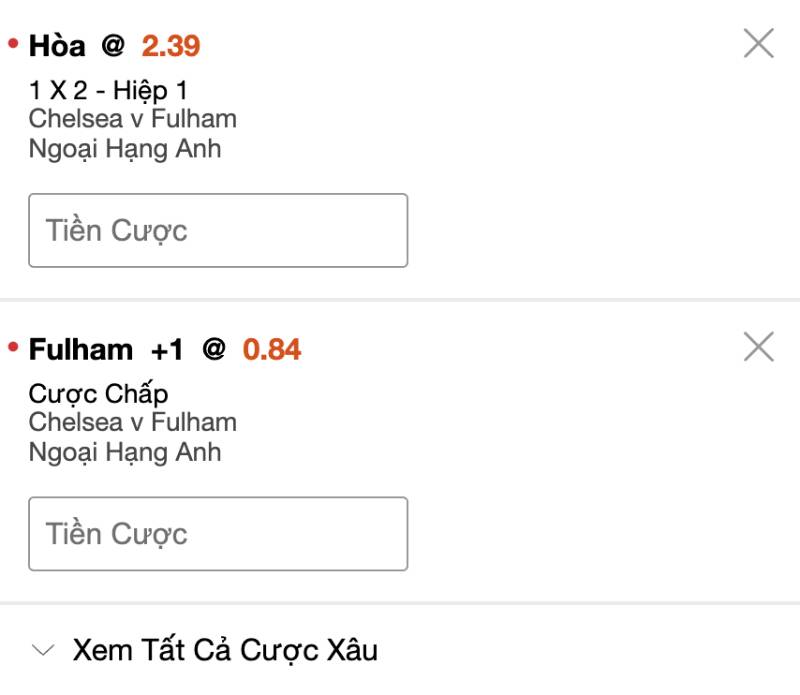Open Chelsea v Fulham match under Cược Chấp
Screen dimensions: 800x695
coord(133,422)
